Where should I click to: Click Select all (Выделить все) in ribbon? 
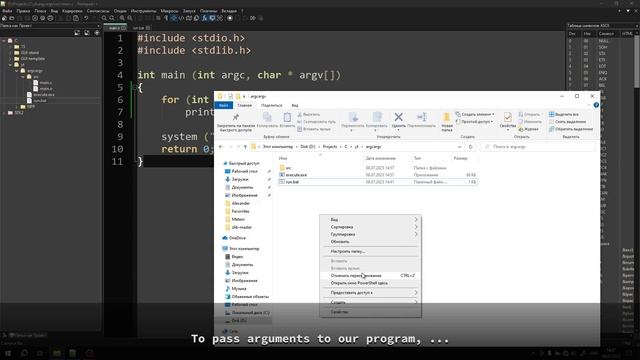coord(564,114)
